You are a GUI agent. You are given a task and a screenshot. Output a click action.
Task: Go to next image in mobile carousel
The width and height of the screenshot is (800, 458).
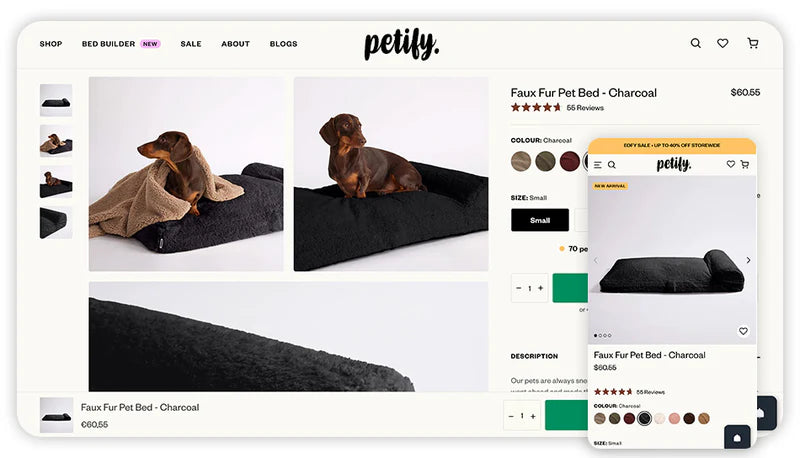point(748,260)
